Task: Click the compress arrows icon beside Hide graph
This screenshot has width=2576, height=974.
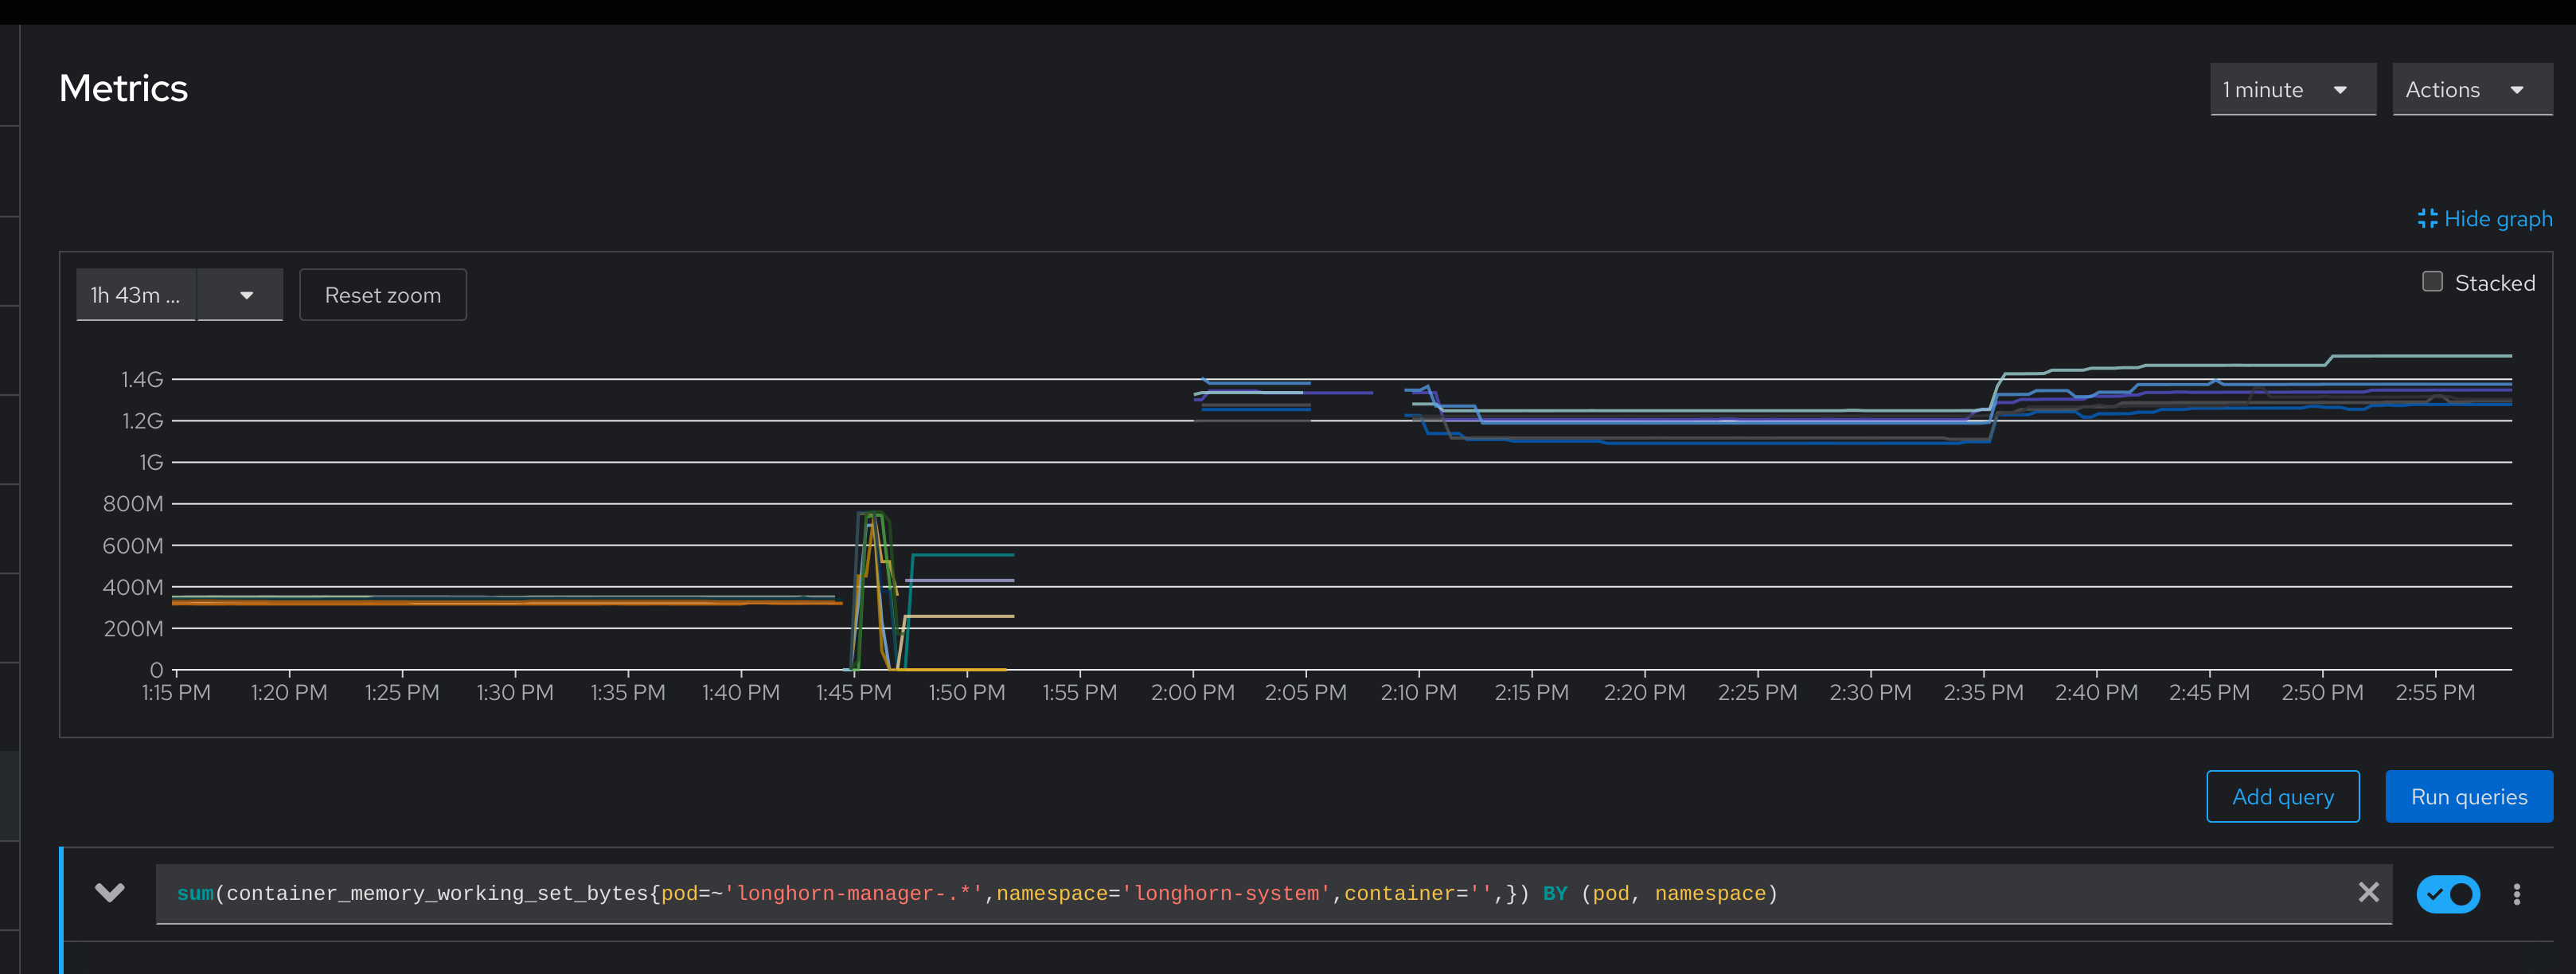Action: [2428, 218]
